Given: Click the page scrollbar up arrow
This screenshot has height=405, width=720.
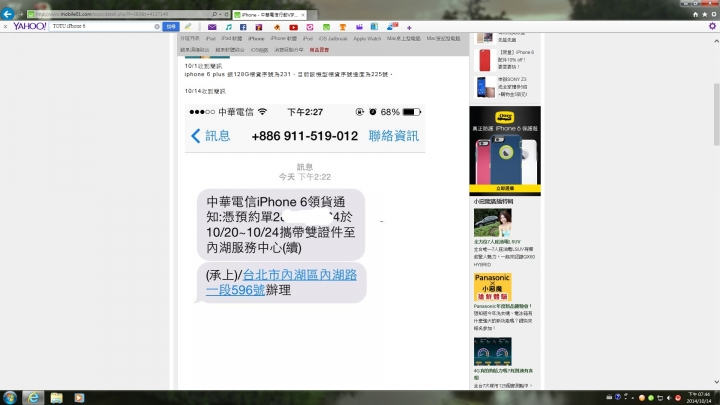Looking at the screenshot, I should (x=716, y=41).
